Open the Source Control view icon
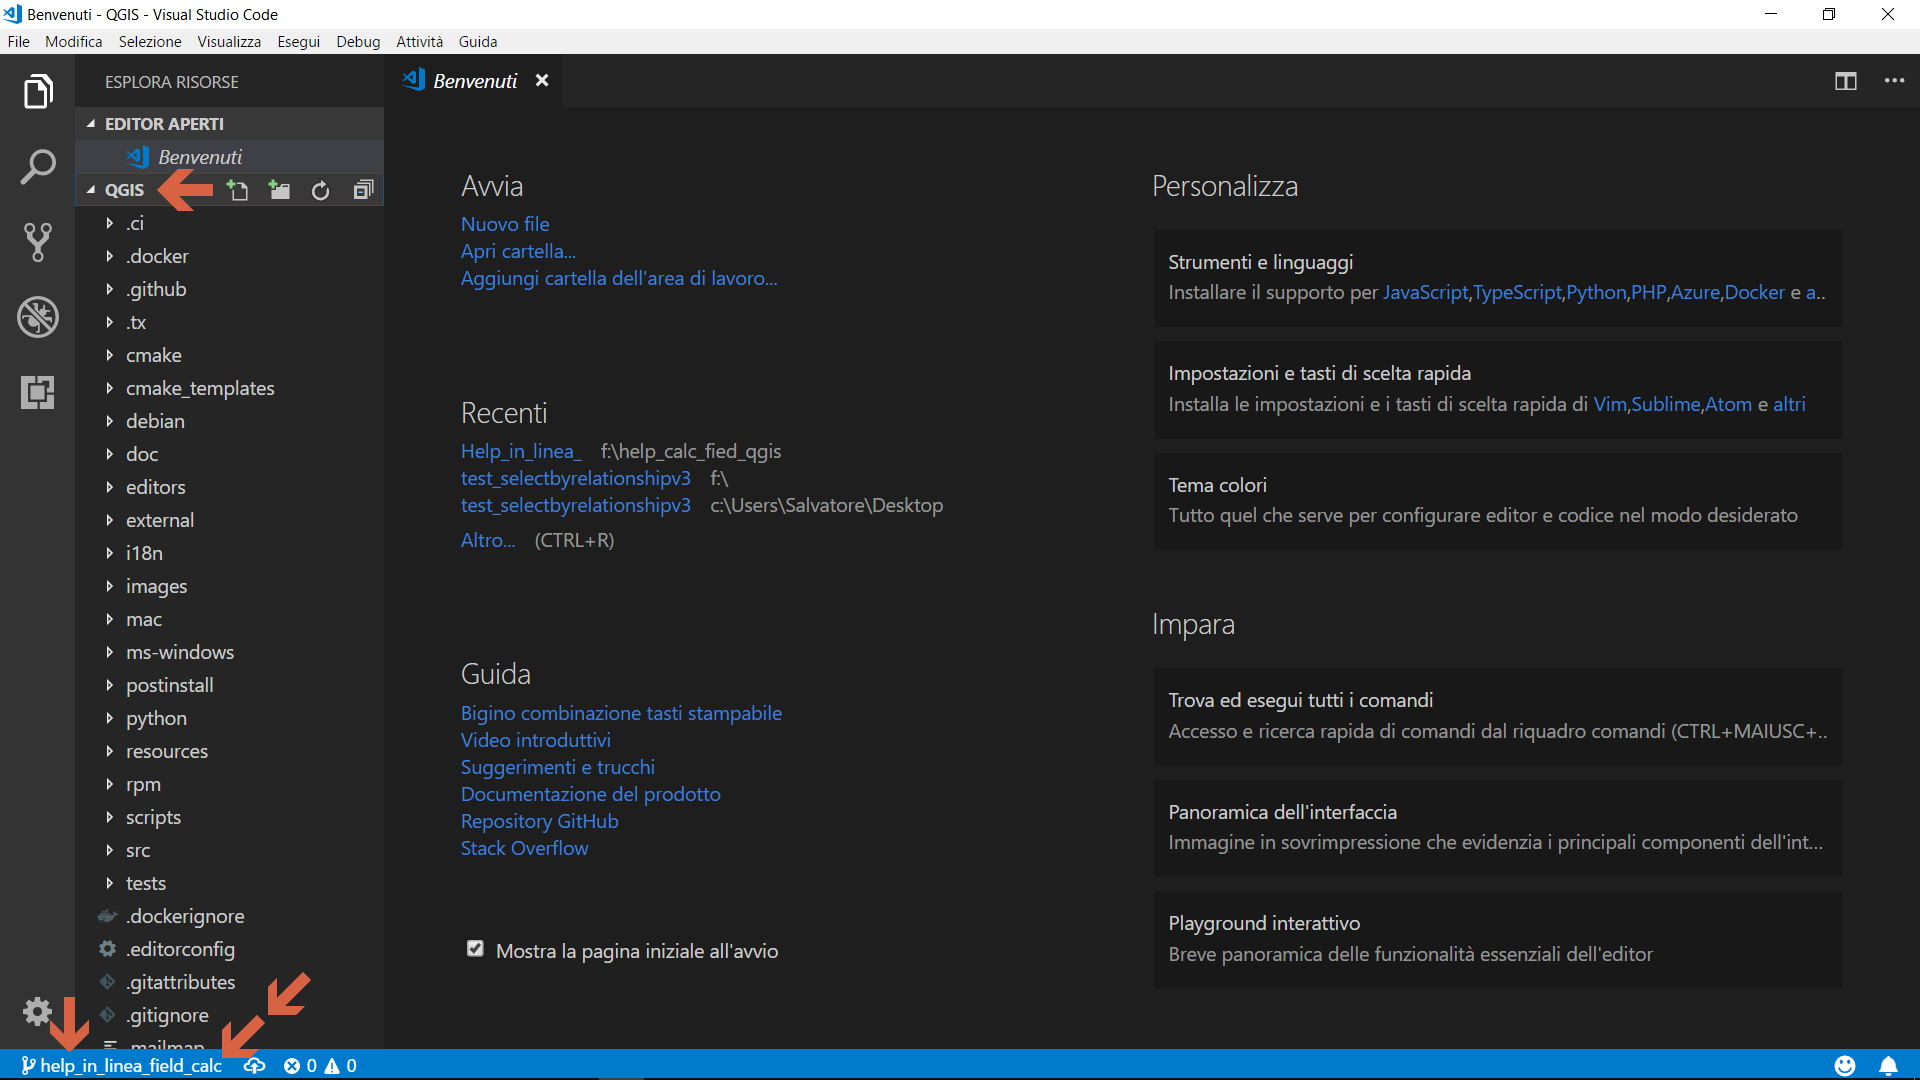Screen dimensions: 1920x1080 click(38, 242)
